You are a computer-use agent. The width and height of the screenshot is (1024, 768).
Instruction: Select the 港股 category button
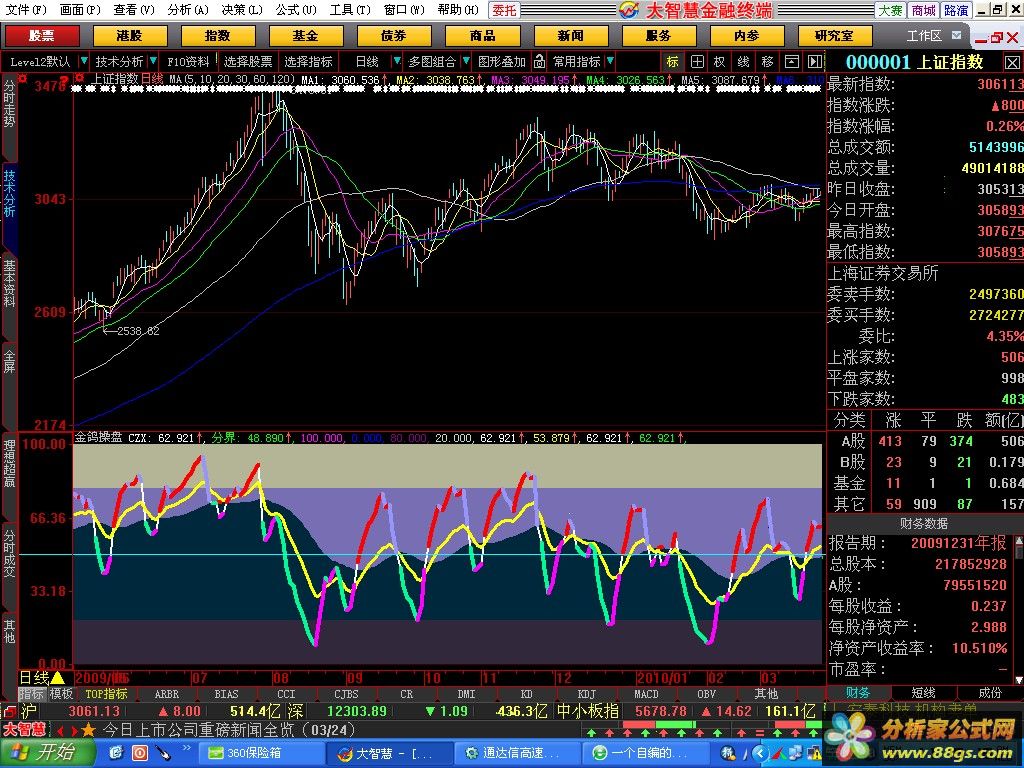click(130, 35)
